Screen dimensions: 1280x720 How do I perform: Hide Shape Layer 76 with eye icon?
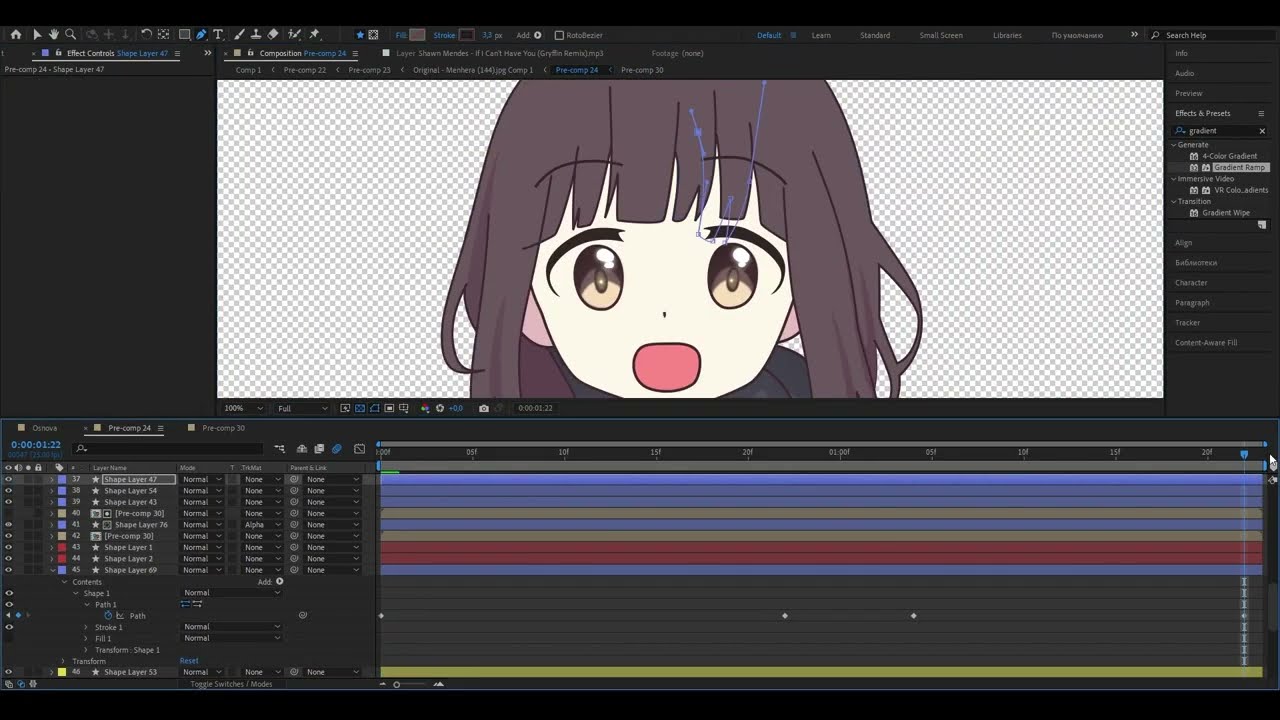tap(9, 525)
